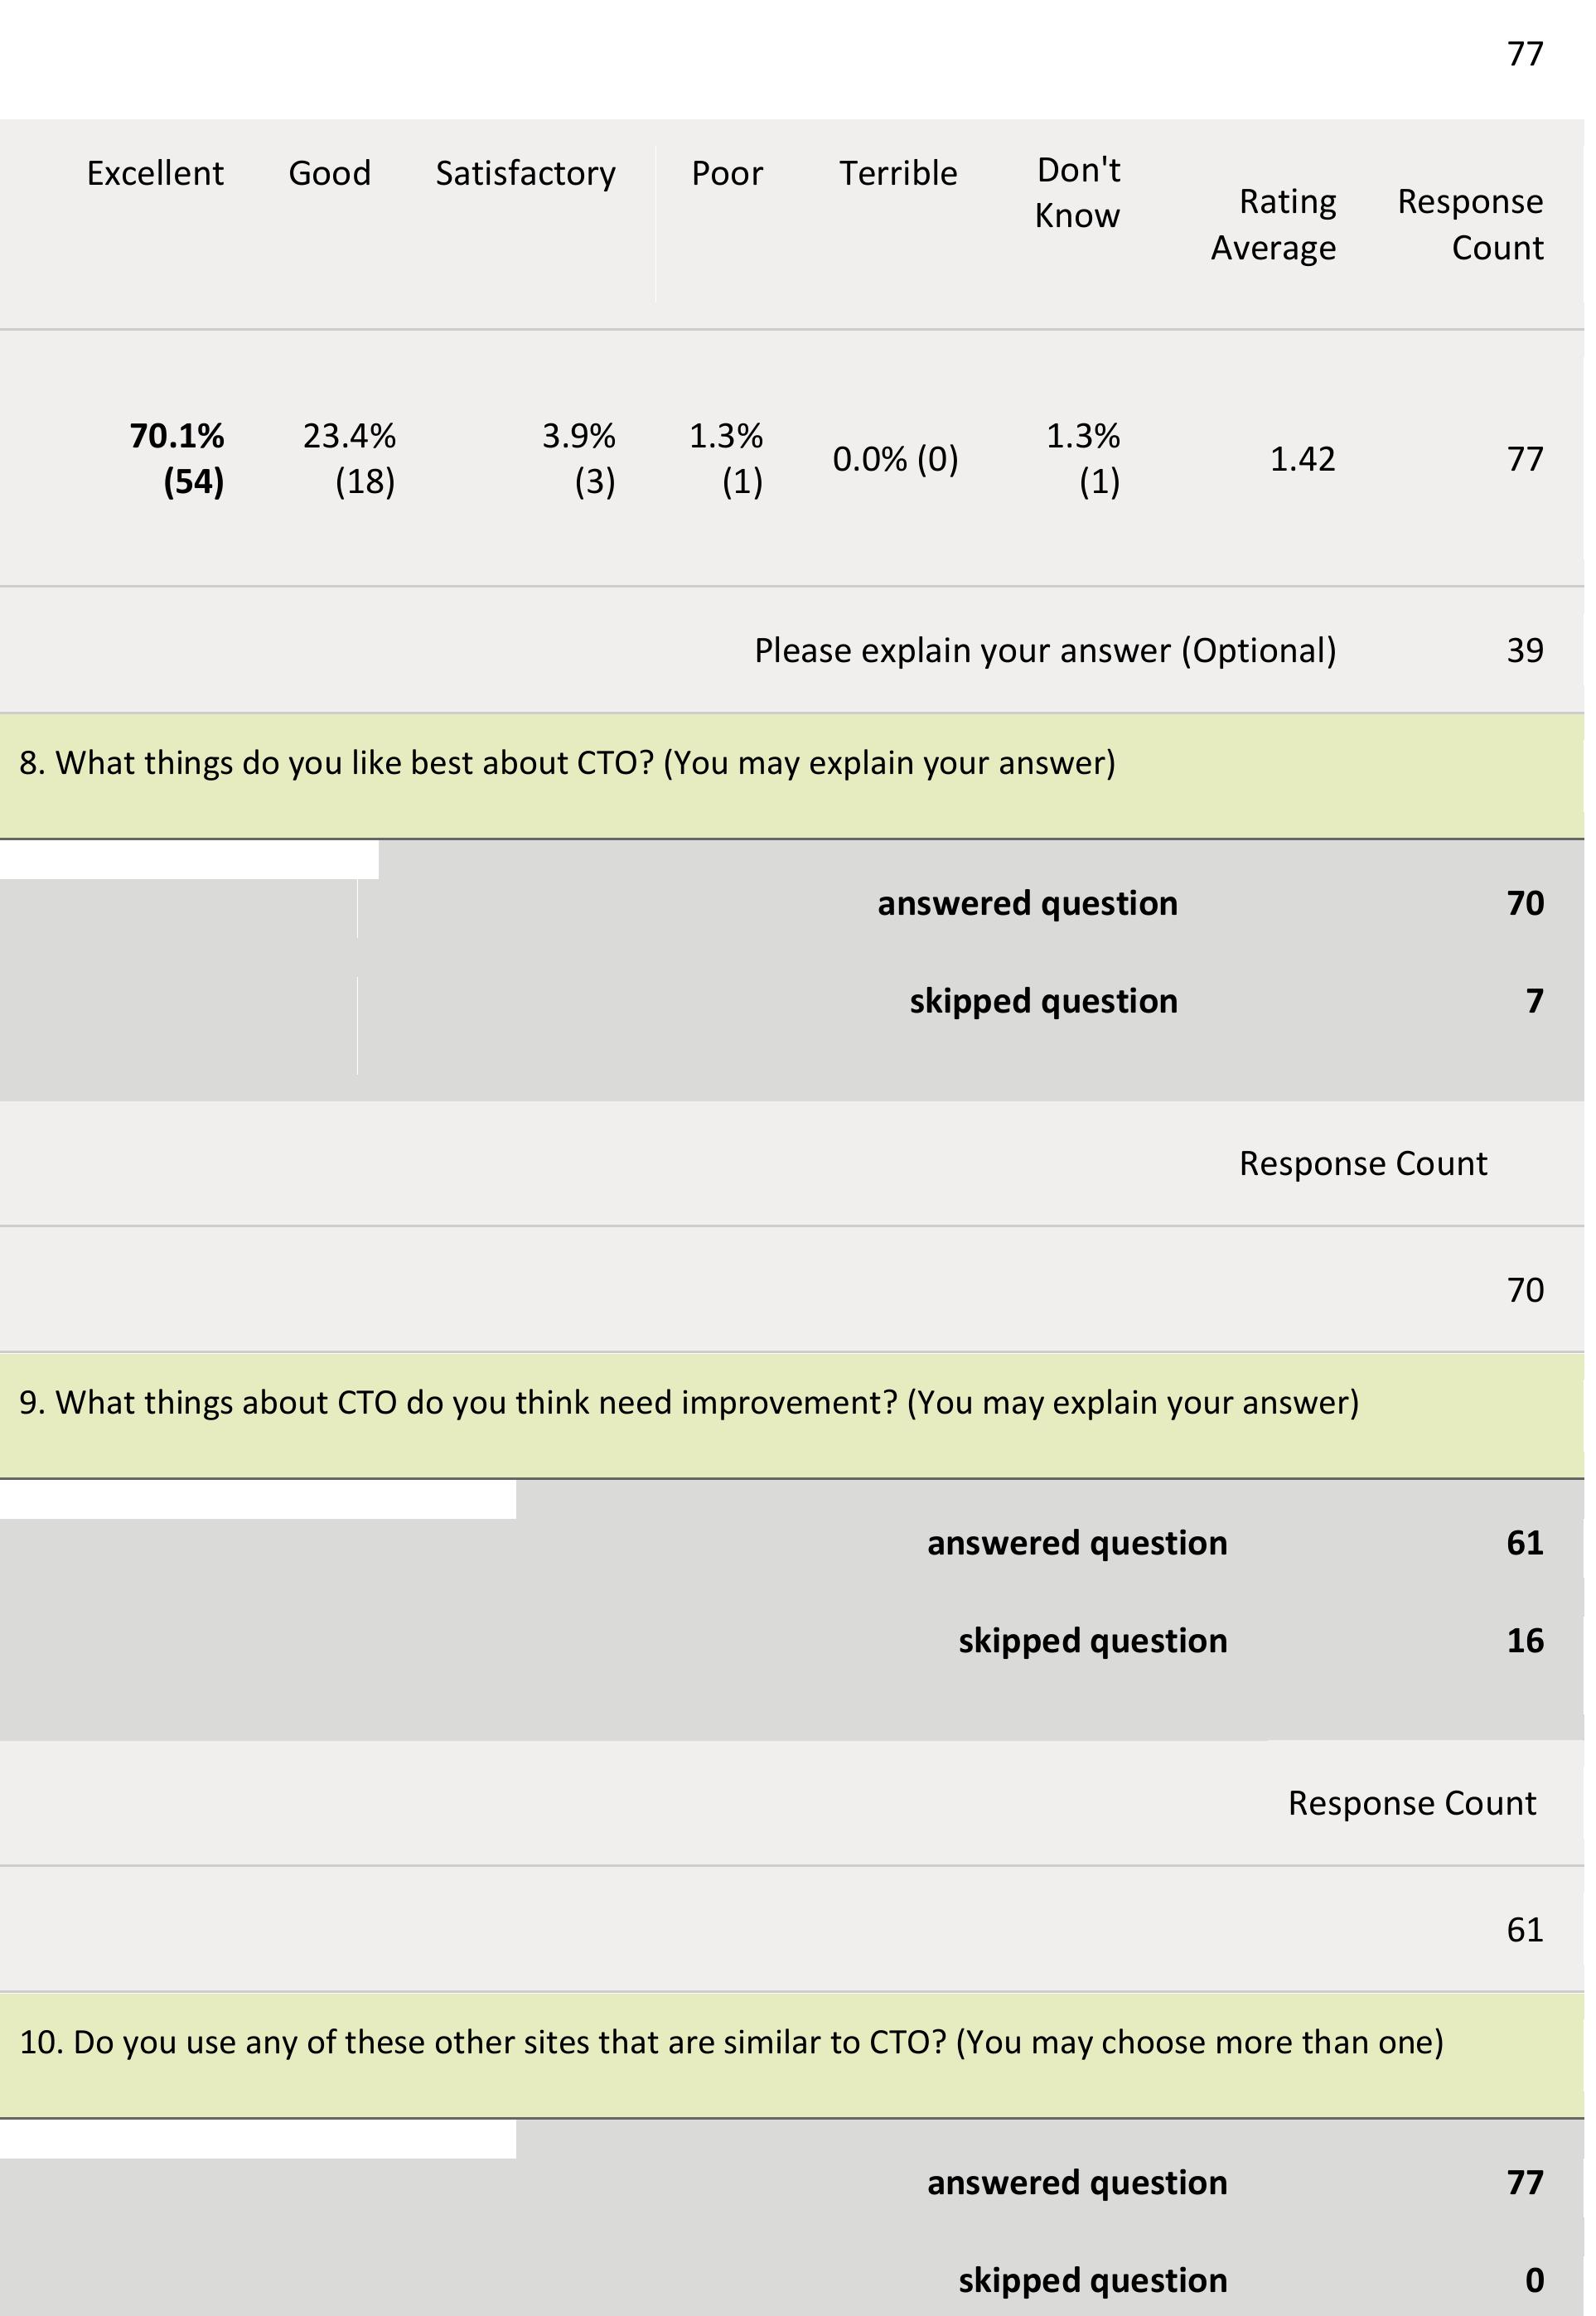Click the 23.4% (18) Good result

(x=350, y=458)
